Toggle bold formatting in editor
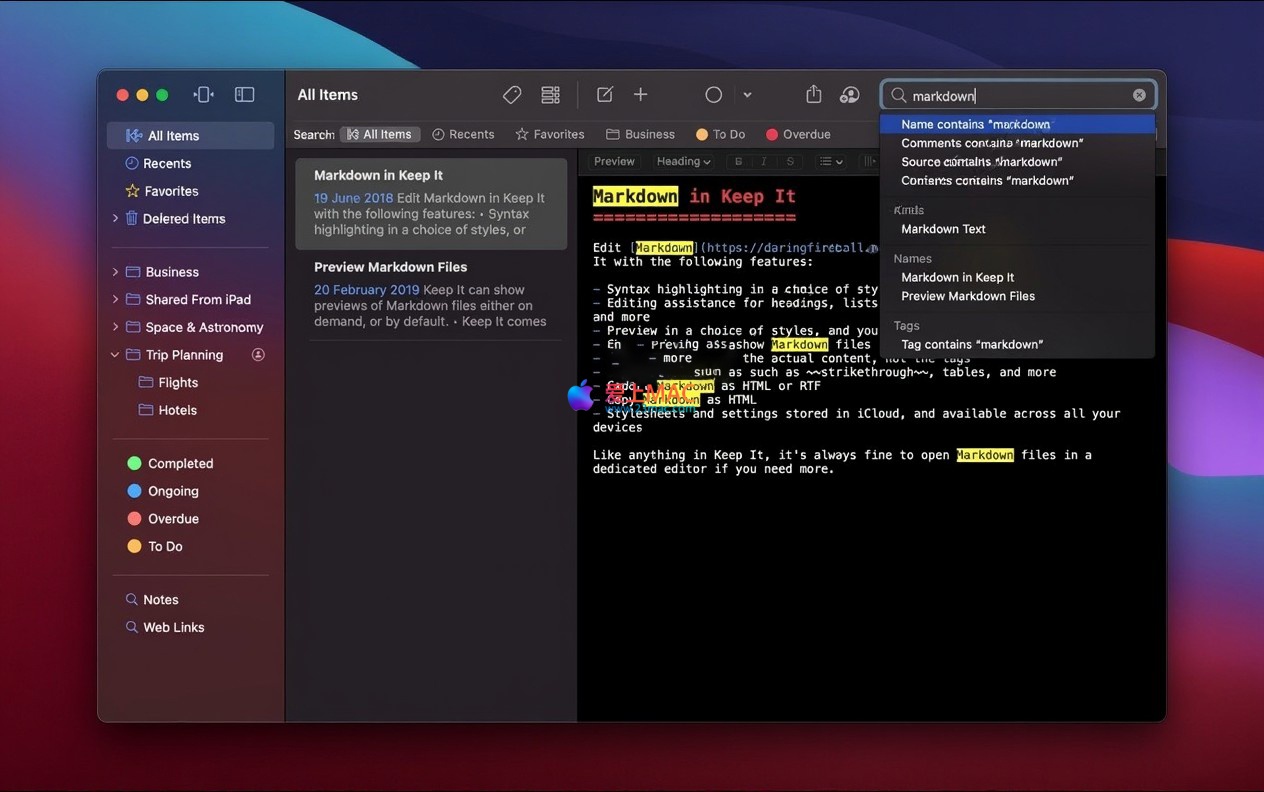The height and width of the screenshot is (792, 1264). (x=739, y=162)
